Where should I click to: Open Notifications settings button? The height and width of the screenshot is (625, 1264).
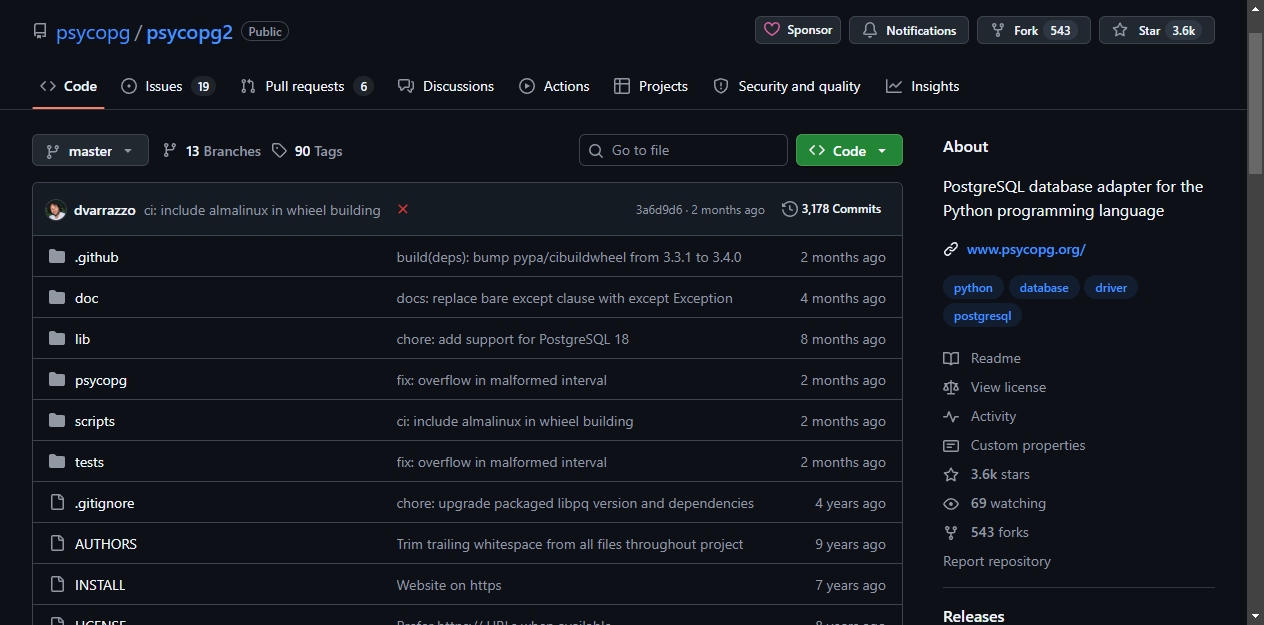pyautogui.click(x=909, y=30)
